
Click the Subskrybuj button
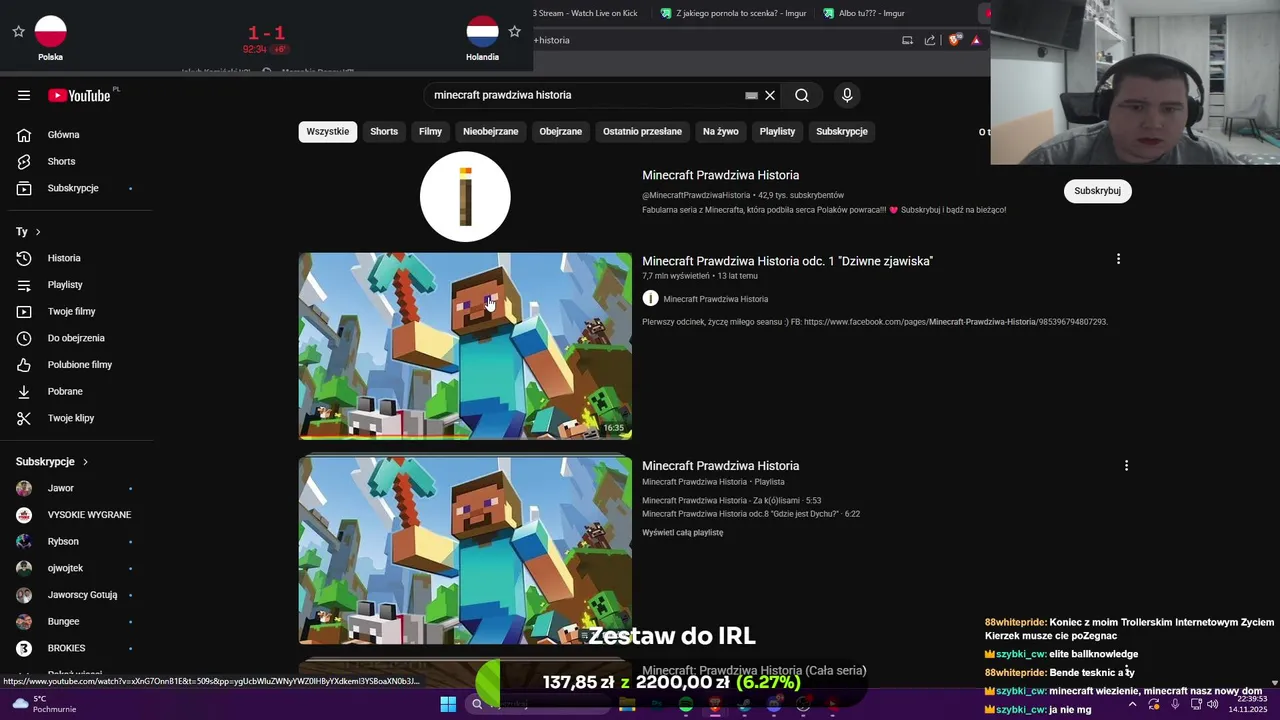(x=1097, y=191)
